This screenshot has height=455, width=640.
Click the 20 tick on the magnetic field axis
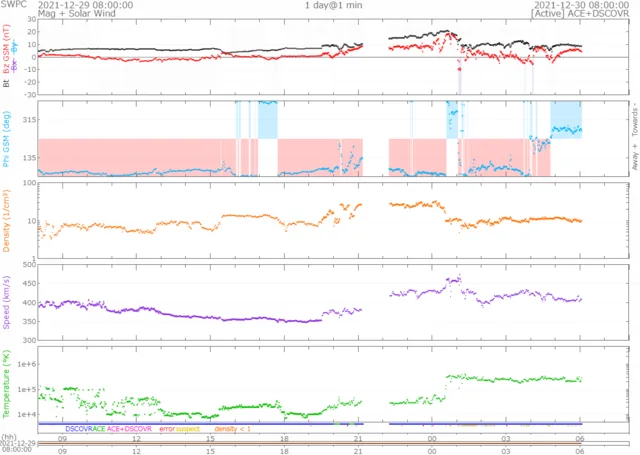[x=31, y=32]
